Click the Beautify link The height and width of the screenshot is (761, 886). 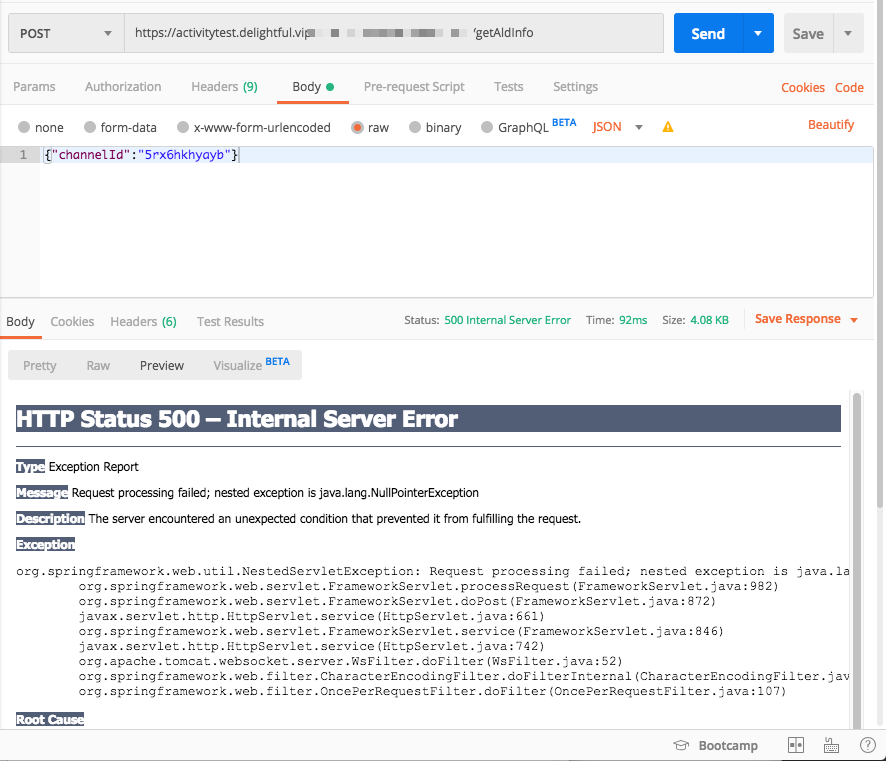click(x=831, y=125)
